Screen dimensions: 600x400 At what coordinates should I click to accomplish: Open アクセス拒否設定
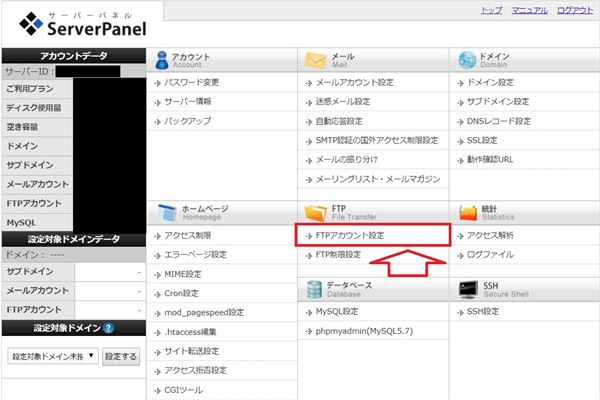(196, 370)
